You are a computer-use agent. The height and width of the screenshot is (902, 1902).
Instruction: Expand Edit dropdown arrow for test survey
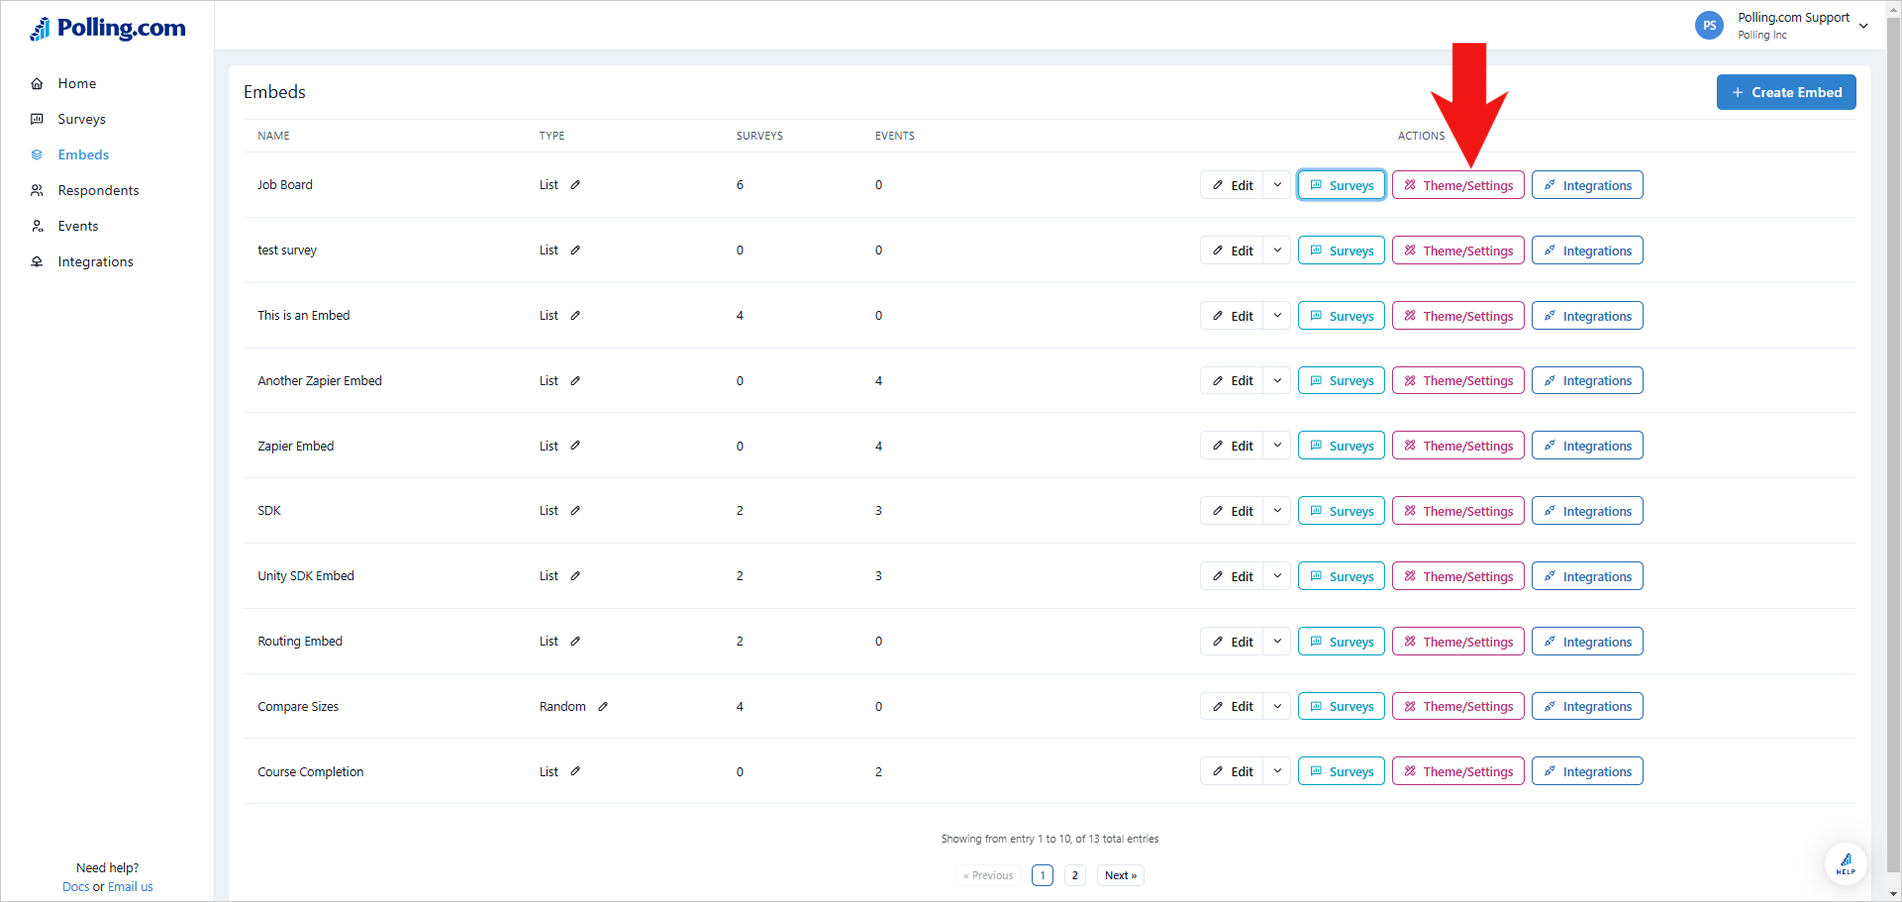point(1277,250)
